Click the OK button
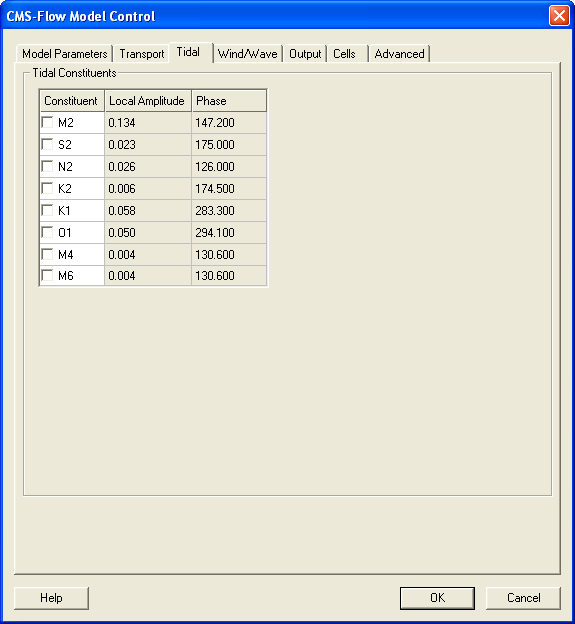 pyautogui.click(x=437, y=598)
